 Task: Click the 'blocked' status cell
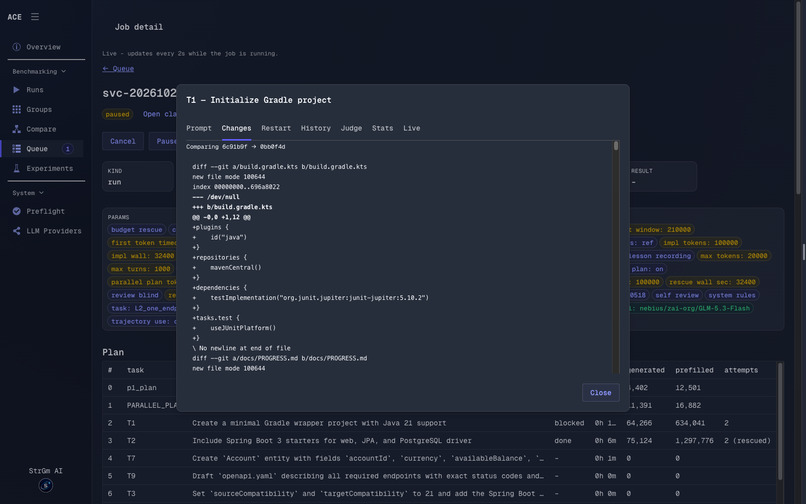[x=569, y=423]
